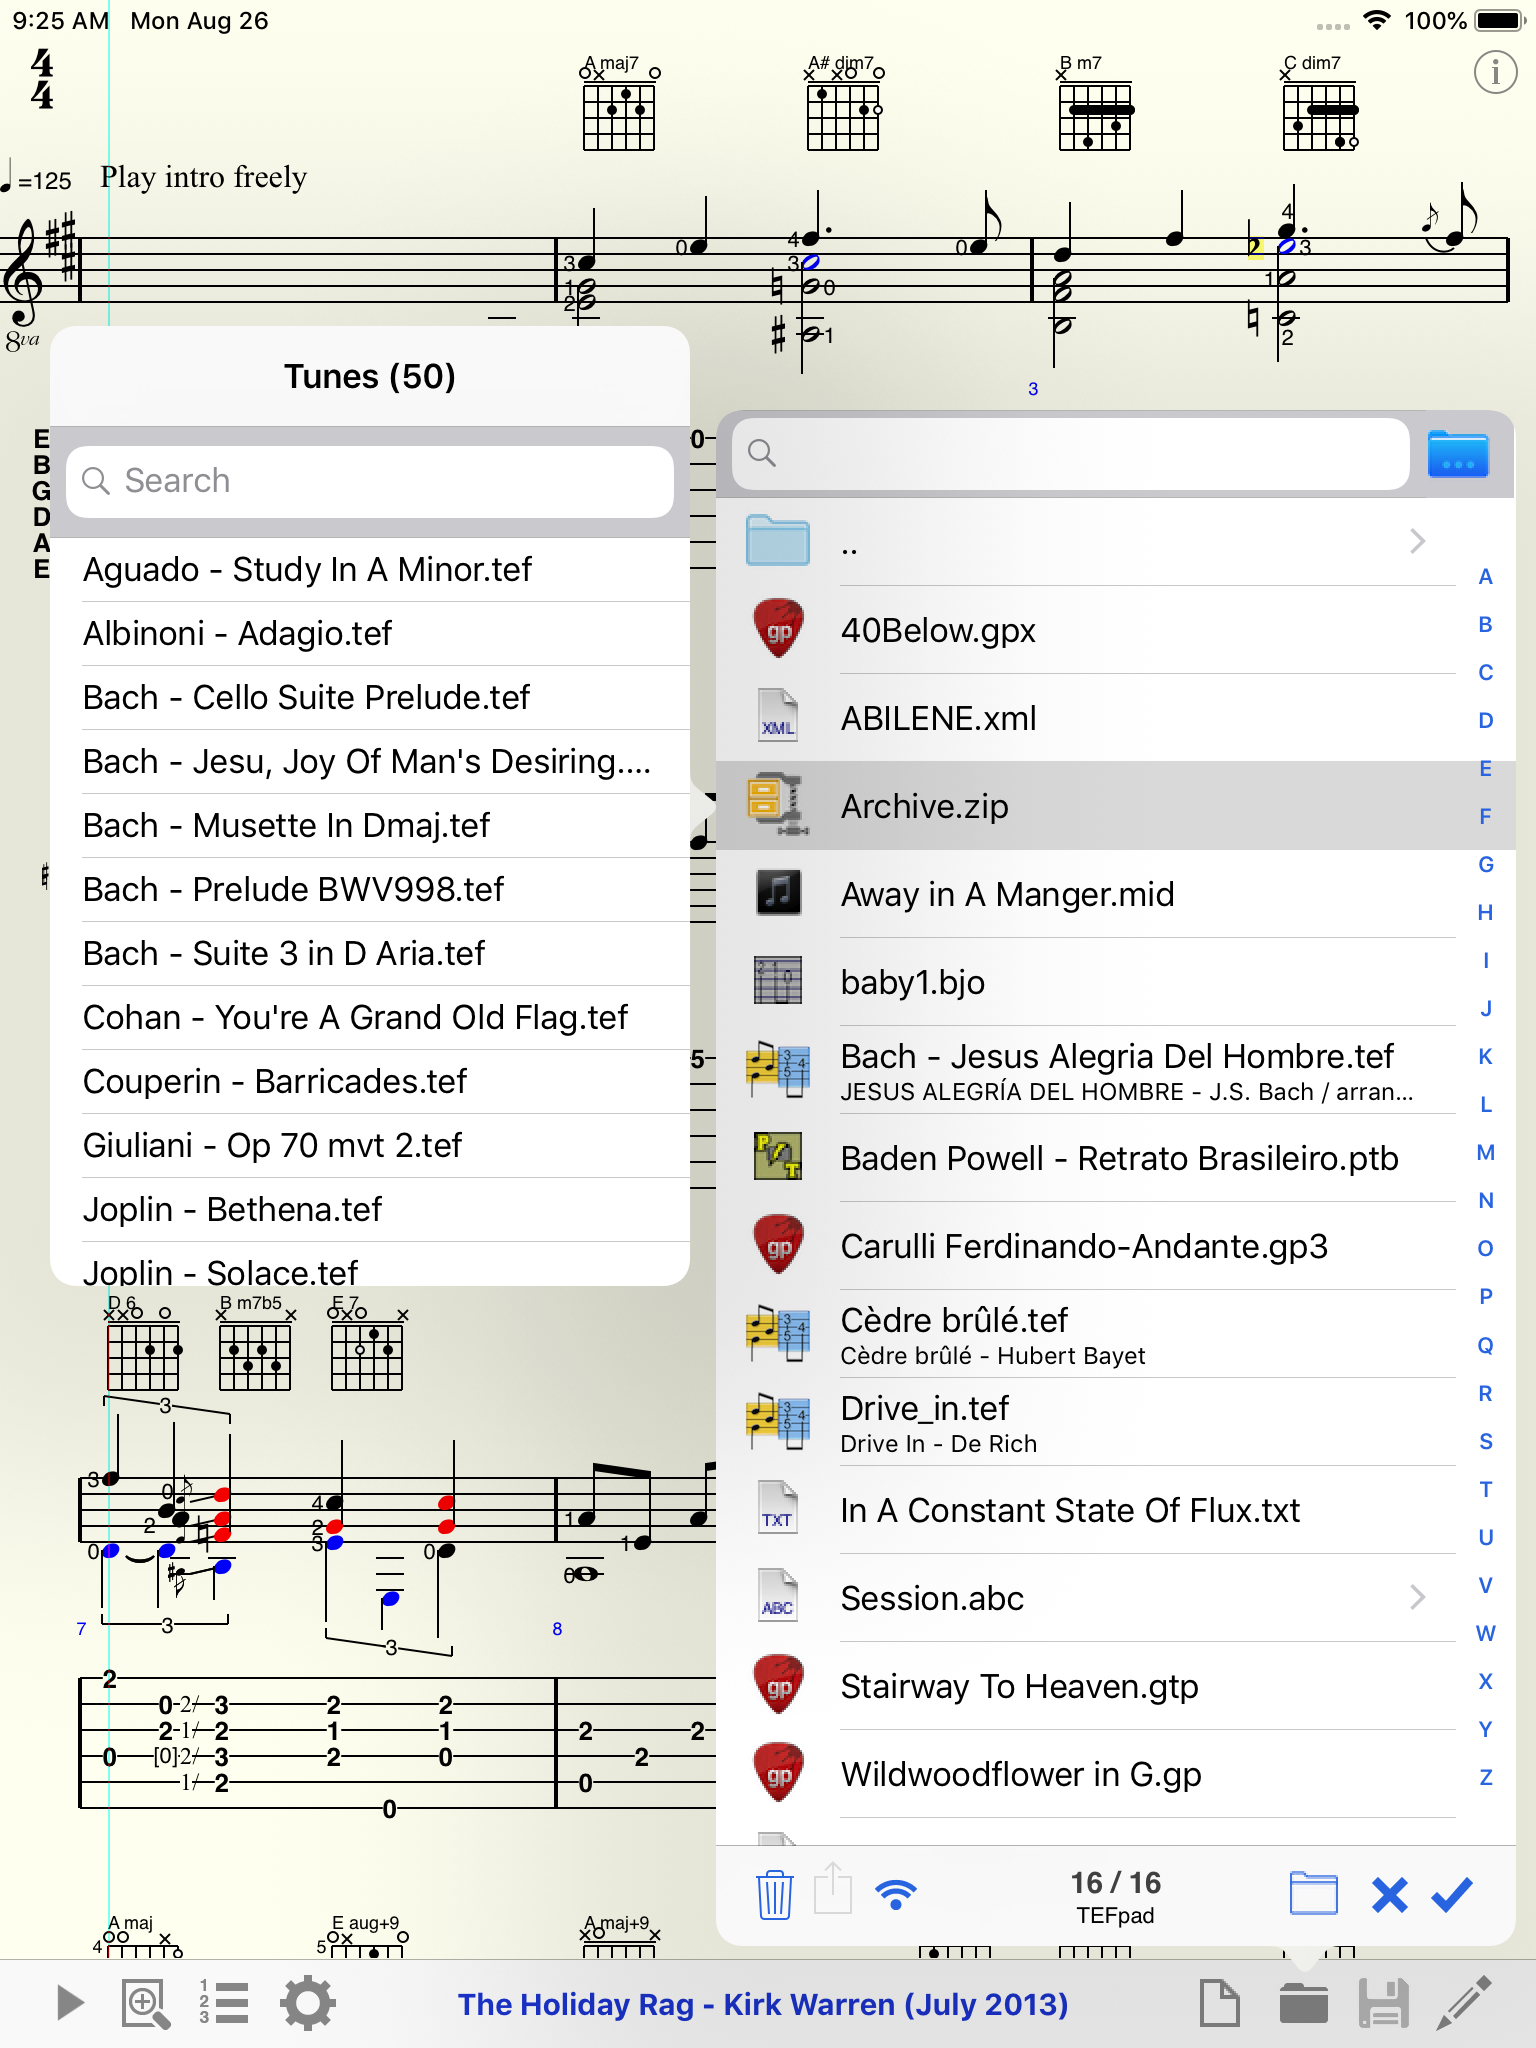Open baby1.bjo file
This screenshot has height=2048, width=1536.
point(1086,982)
